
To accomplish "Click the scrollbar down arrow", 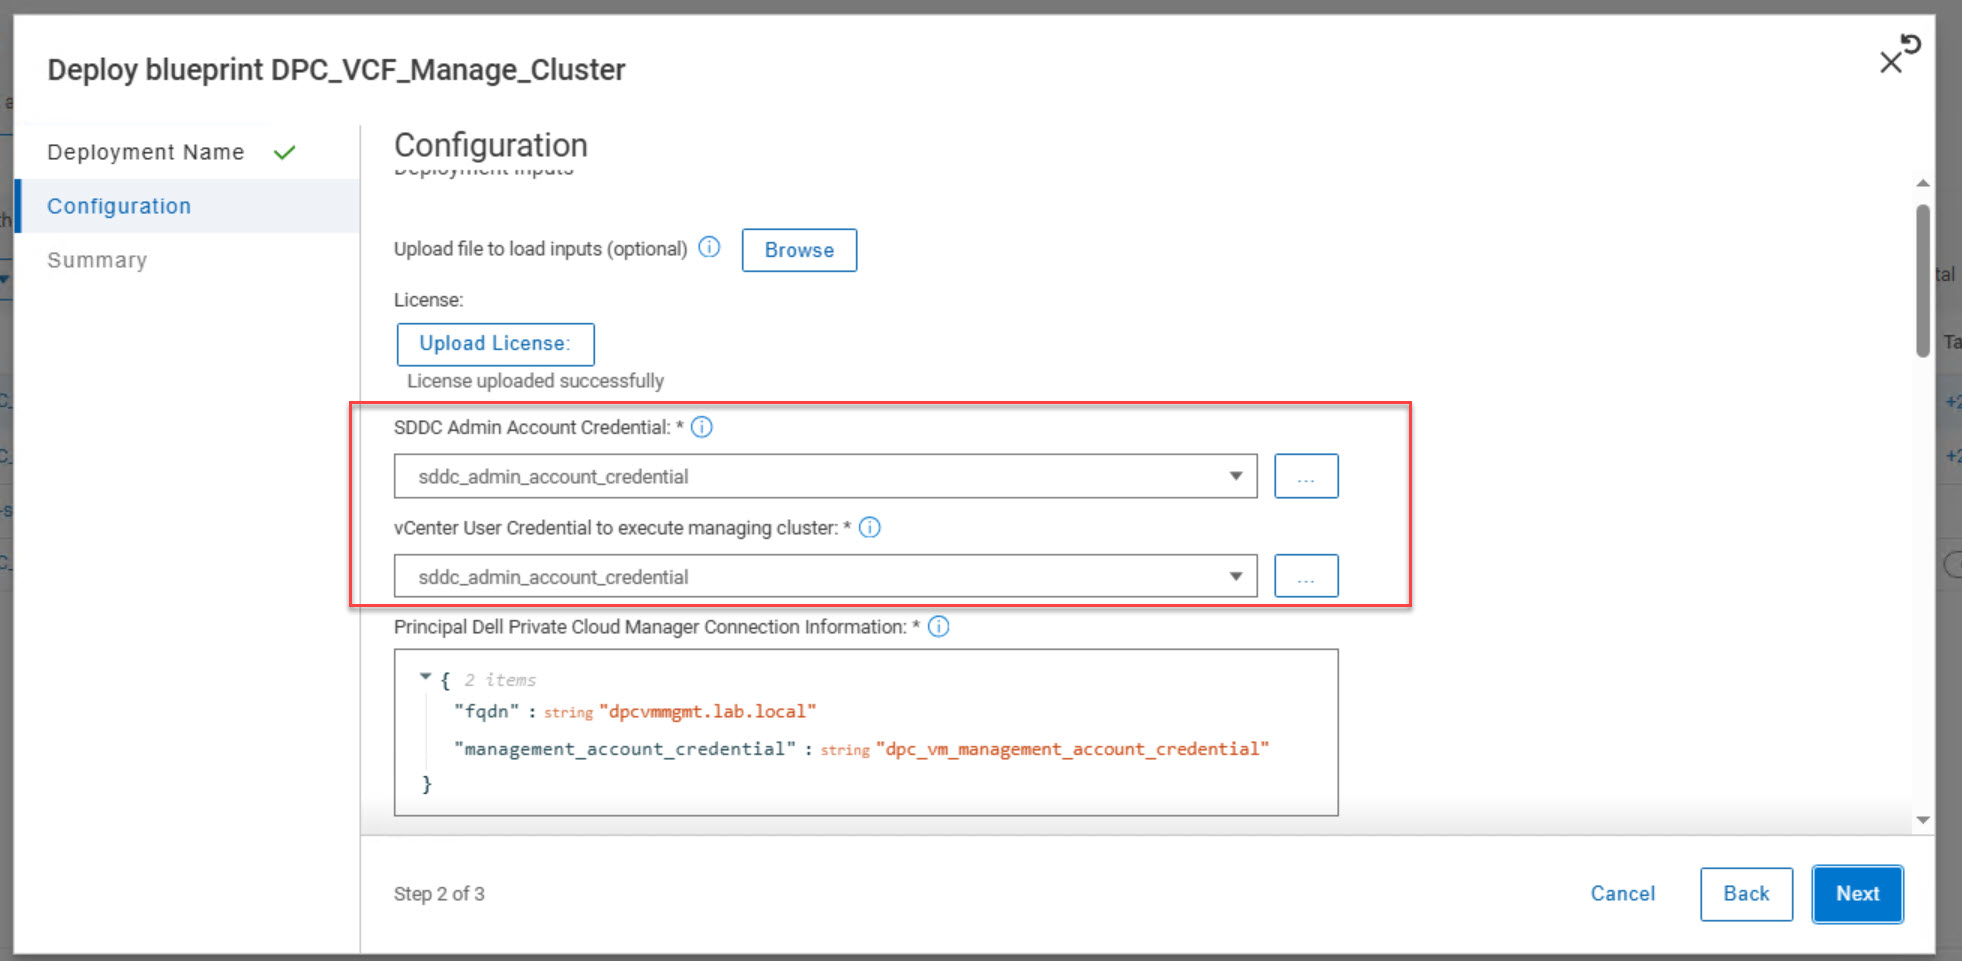I will tap(1922, 820).
